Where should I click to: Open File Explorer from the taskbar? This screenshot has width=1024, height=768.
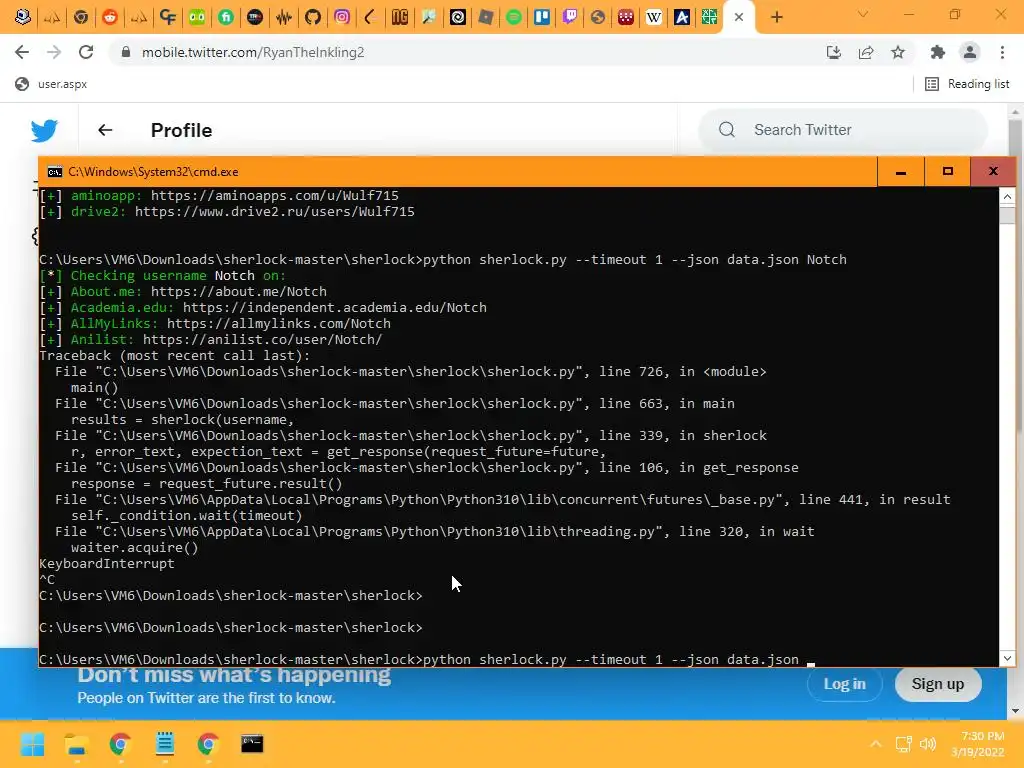76,744
